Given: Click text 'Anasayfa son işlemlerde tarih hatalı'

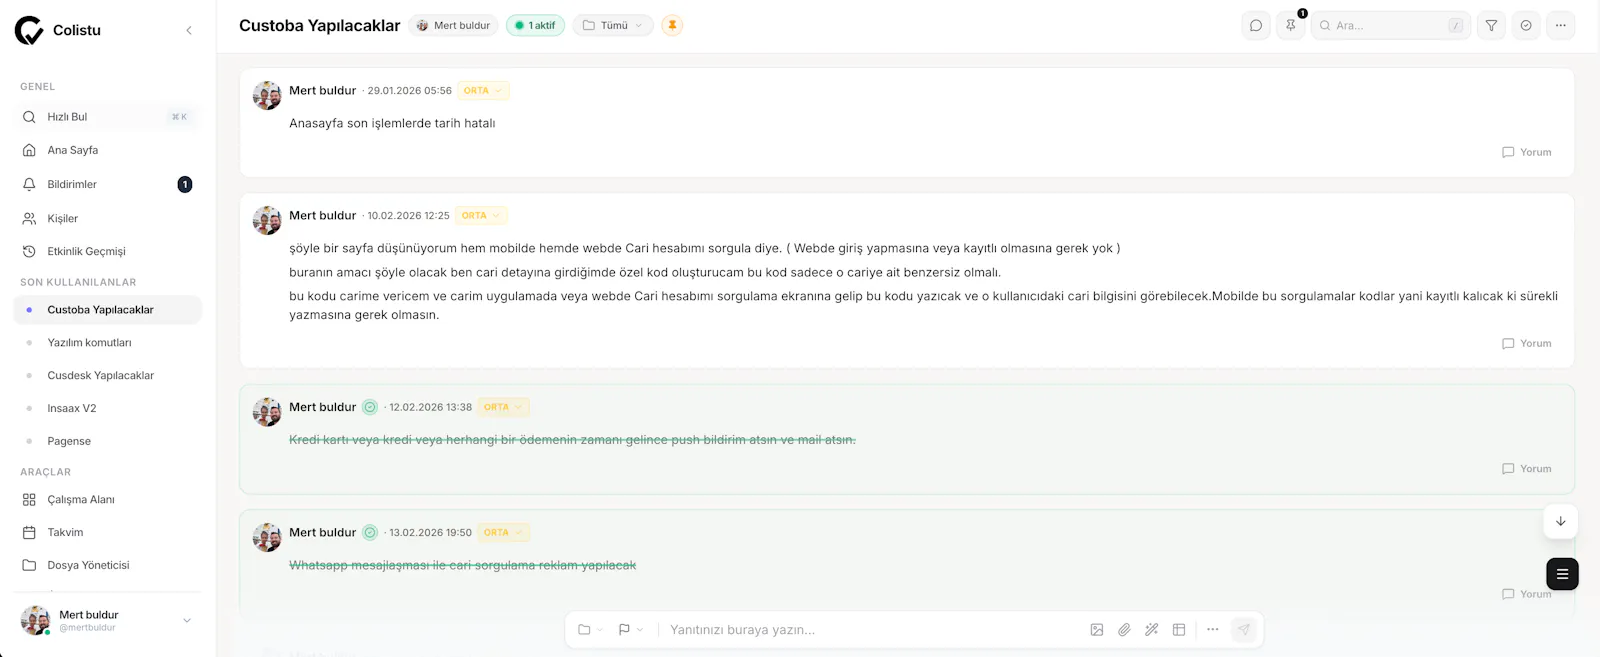Looking at the screenshot, I should (392, 123).
